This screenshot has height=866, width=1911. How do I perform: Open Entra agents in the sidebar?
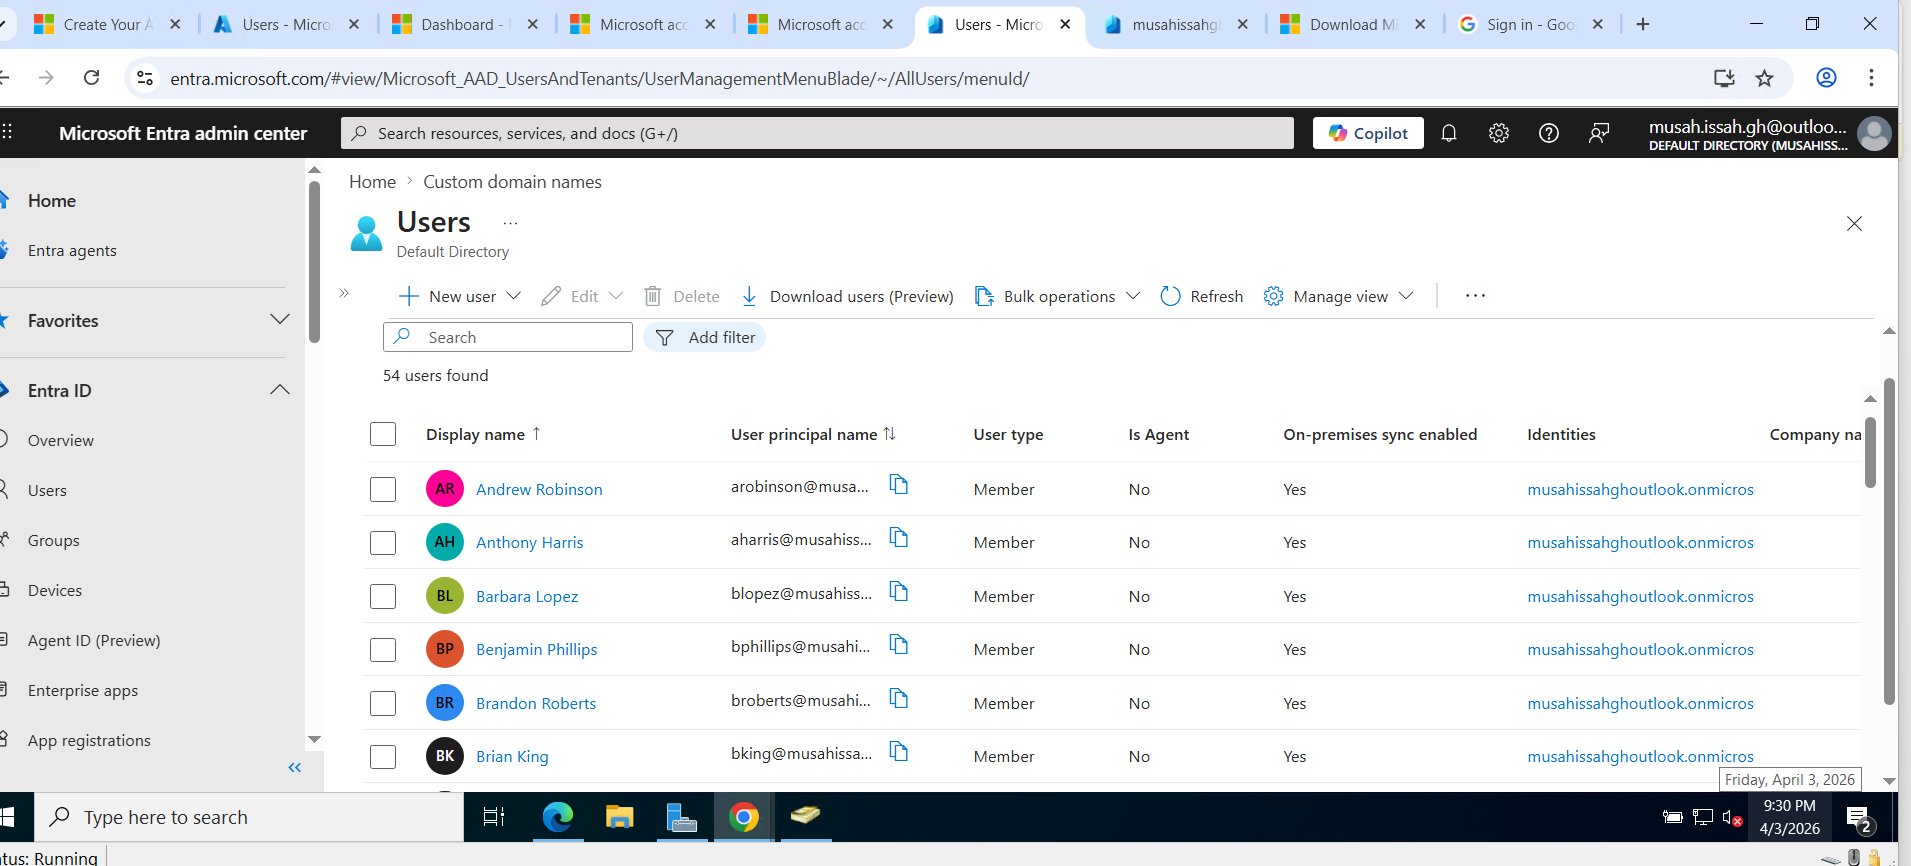pyautogui.click(x=72, y=250)
